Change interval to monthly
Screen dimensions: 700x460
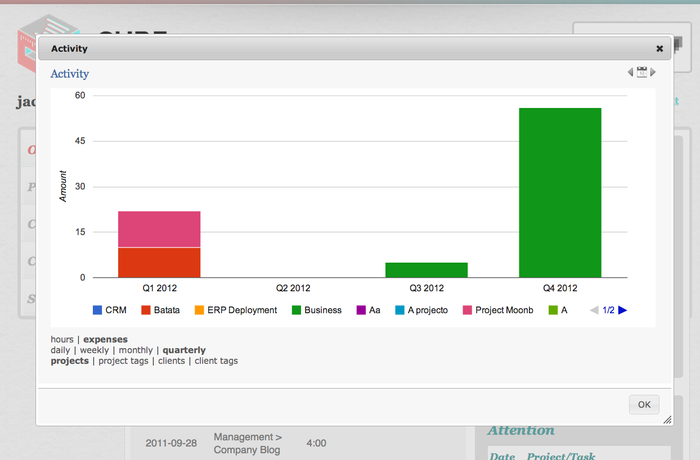[135, 350]
